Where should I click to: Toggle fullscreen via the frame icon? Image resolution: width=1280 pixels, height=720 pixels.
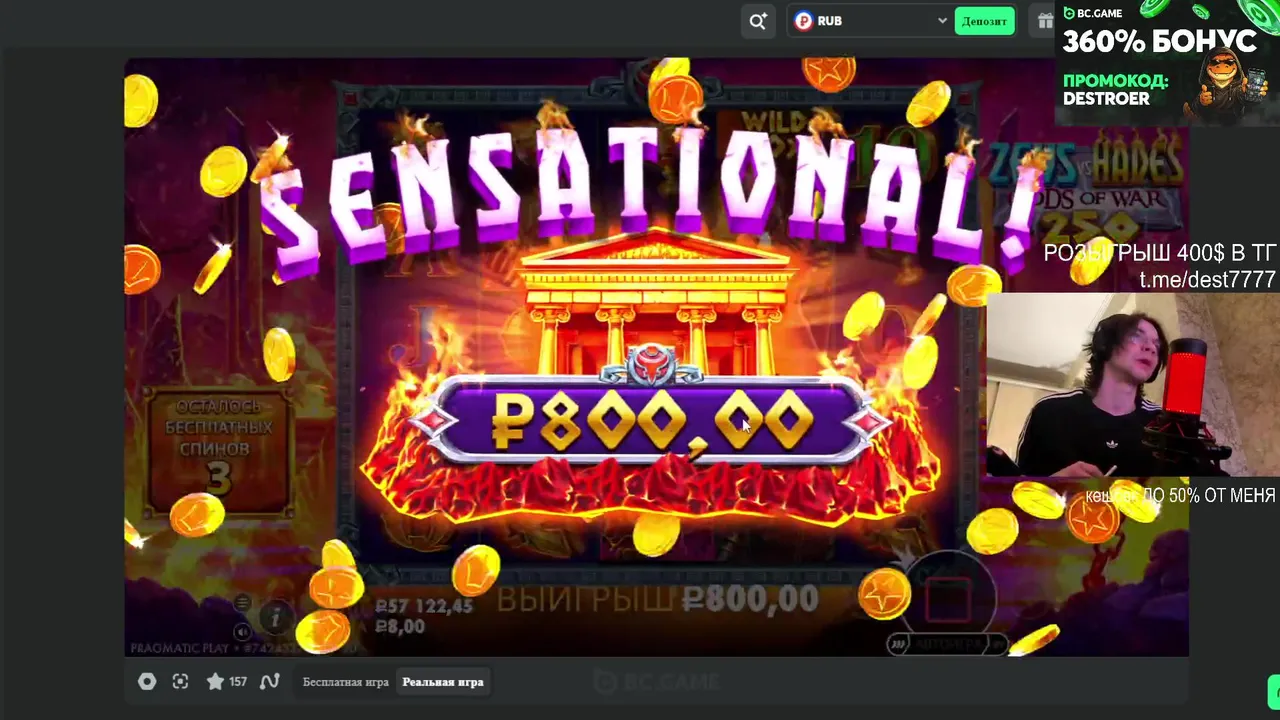click(180, 681)
